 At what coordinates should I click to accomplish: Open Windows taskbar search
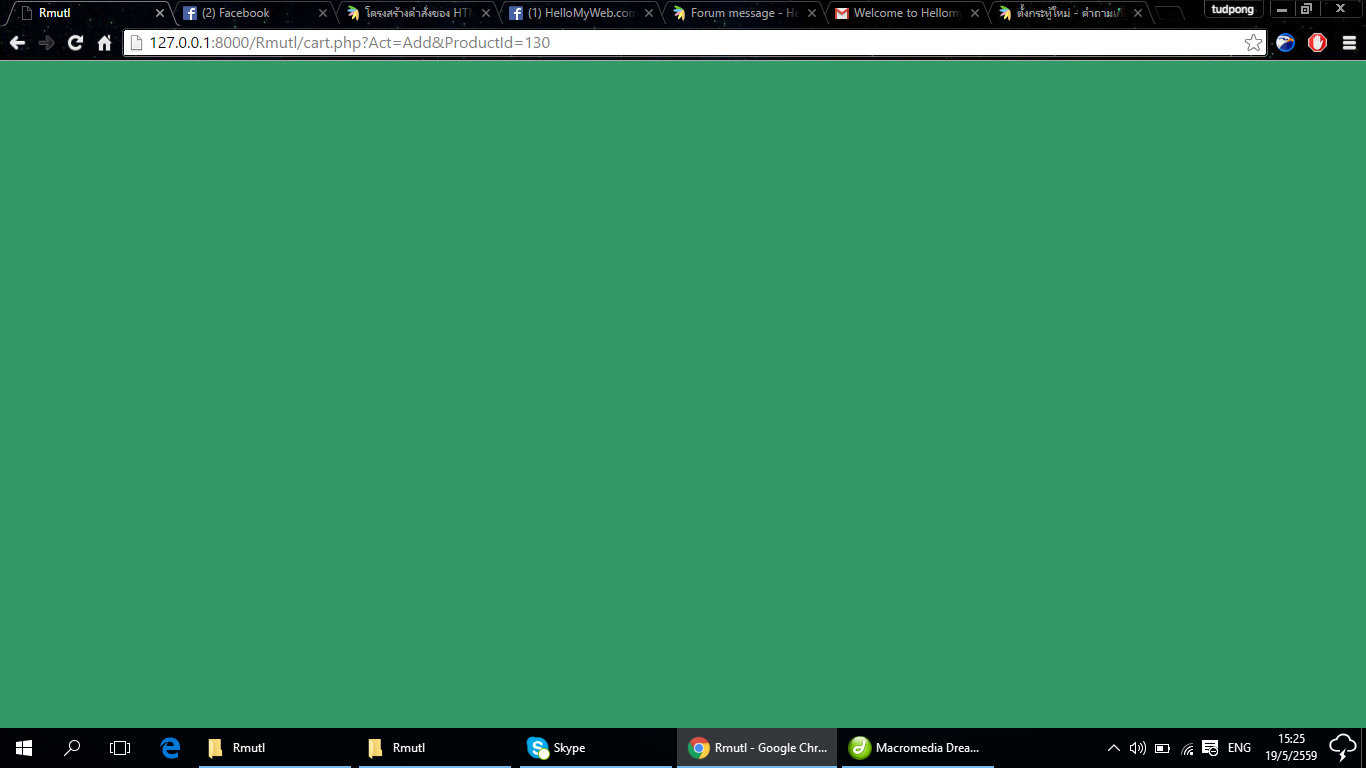coord(72,748)
